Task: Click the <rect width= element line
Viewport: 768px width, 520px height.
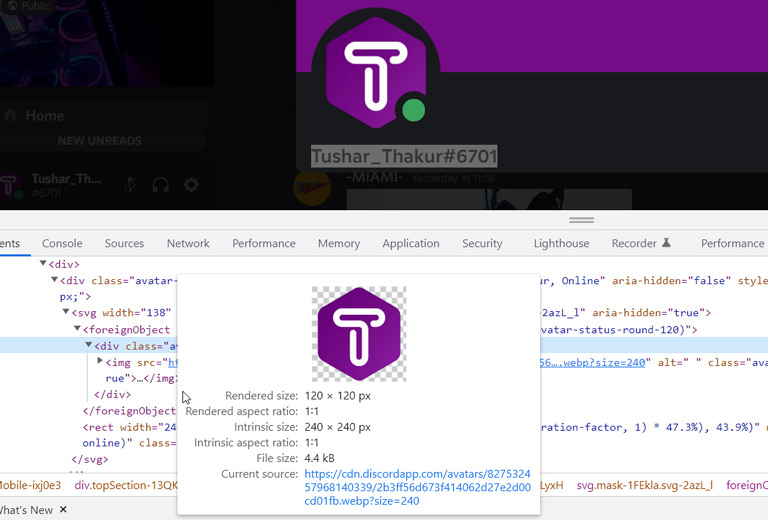Action: click(x=129, y=427)
